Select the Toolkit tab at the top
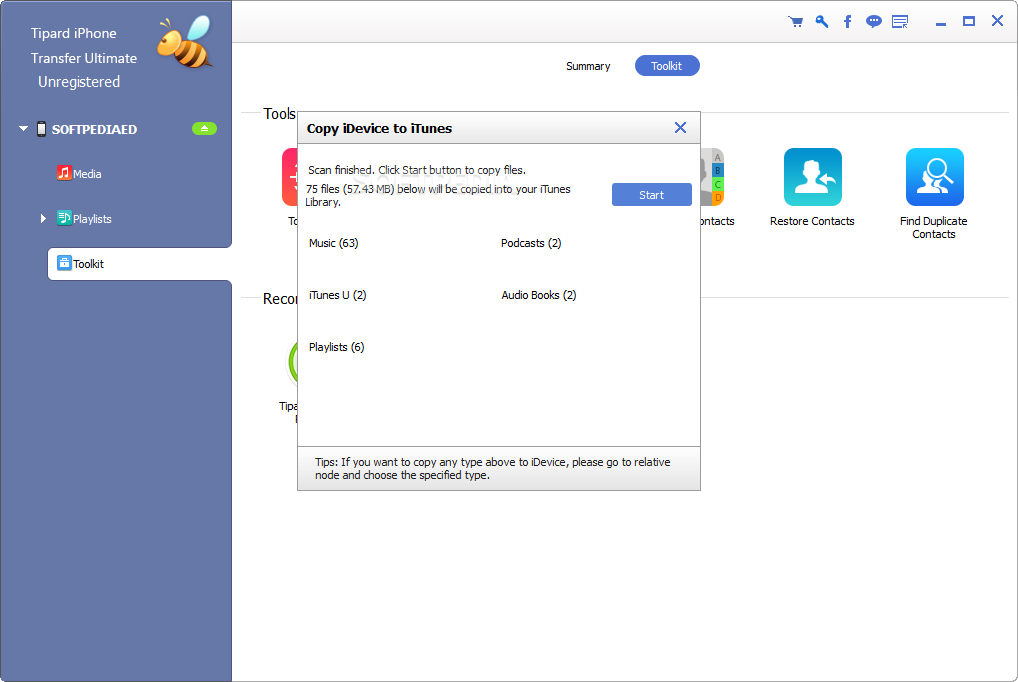1018x682 pixels. [x=667, y=66]
